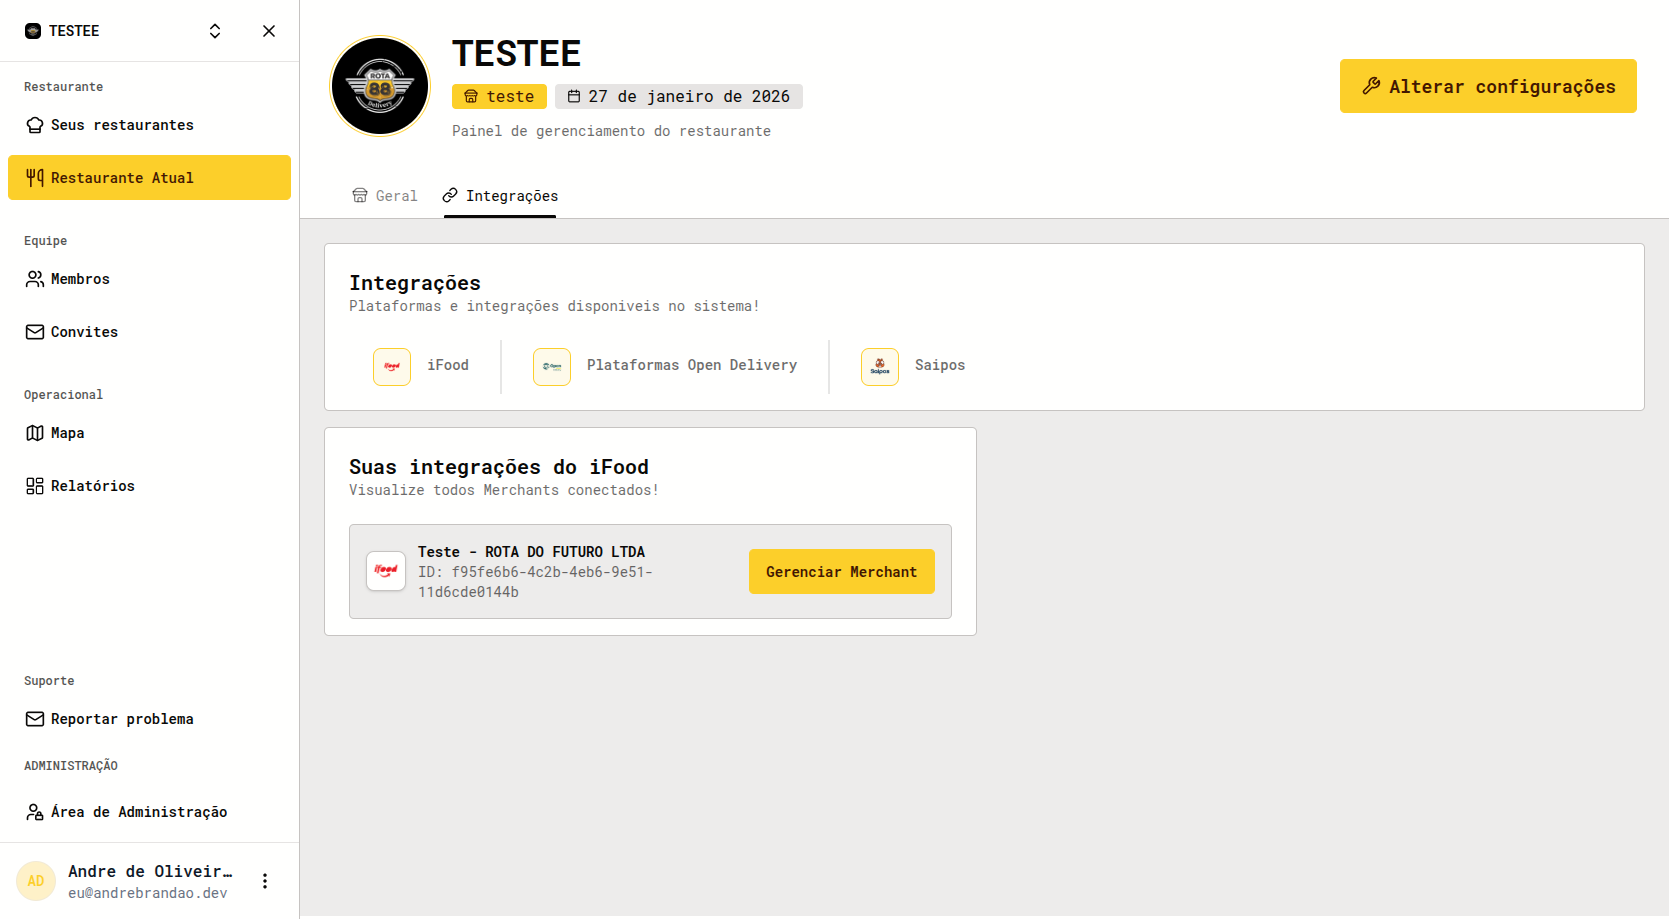Select the iFood integration icon
1669x919 pixels.
[392, 367]
